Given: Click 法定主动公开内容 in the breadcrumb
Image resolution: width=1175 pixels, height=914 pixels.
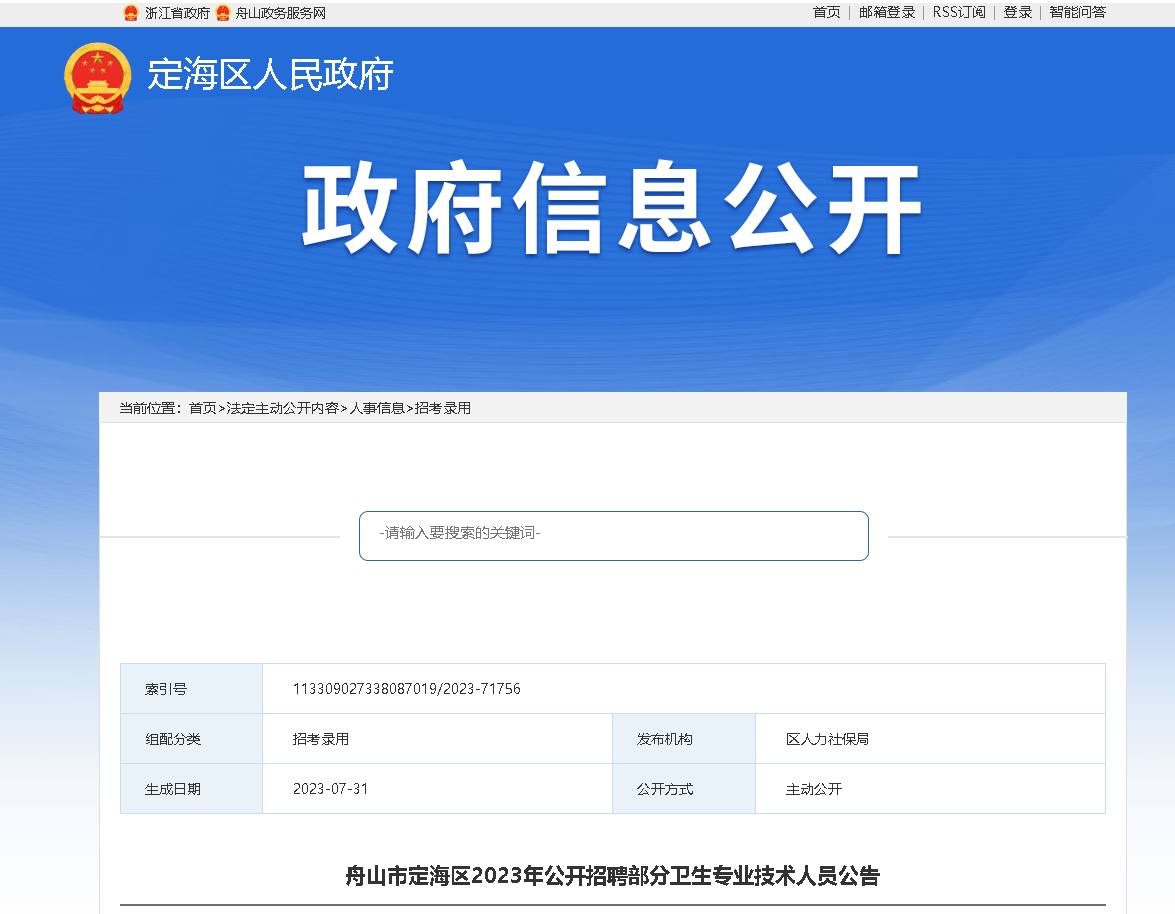Looking at the screenshot, I should tap(283, 408).
